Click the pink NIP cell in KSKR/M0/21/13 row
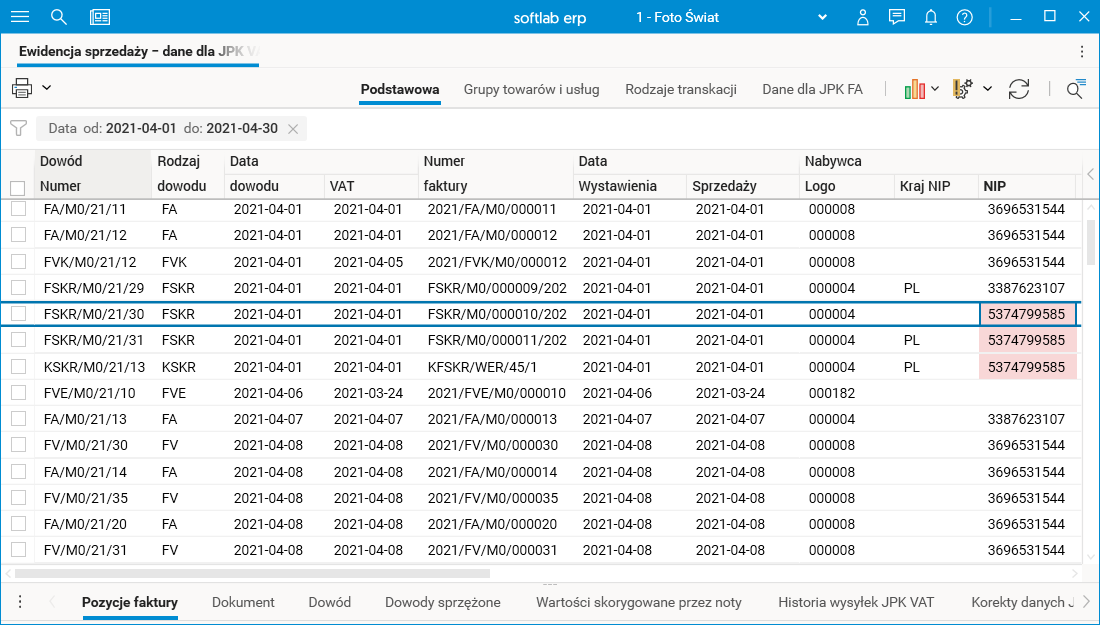 (x=1028, y=367)
